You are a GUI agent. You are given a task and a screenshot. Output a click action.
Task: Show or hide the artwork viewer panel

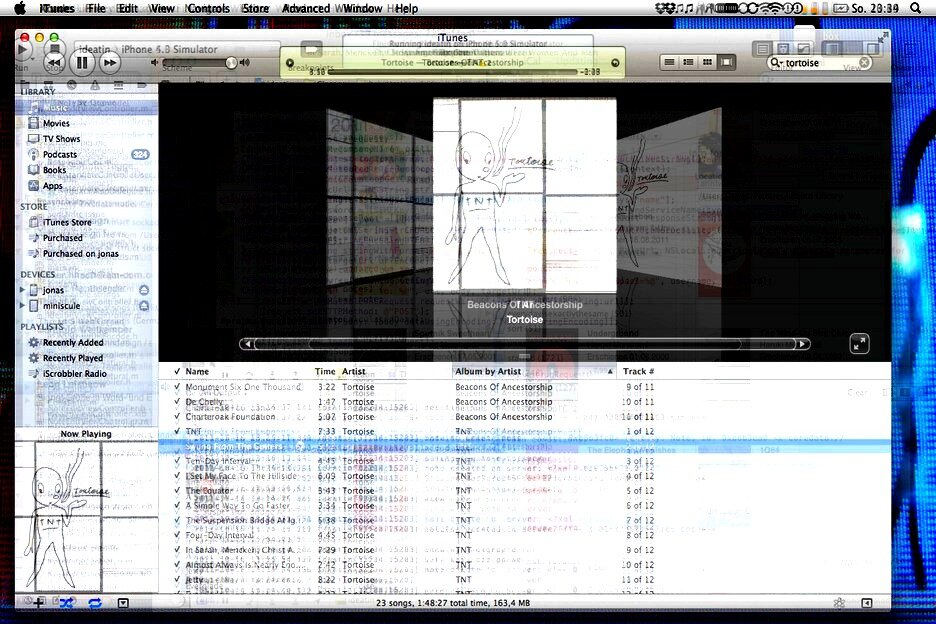123,603
